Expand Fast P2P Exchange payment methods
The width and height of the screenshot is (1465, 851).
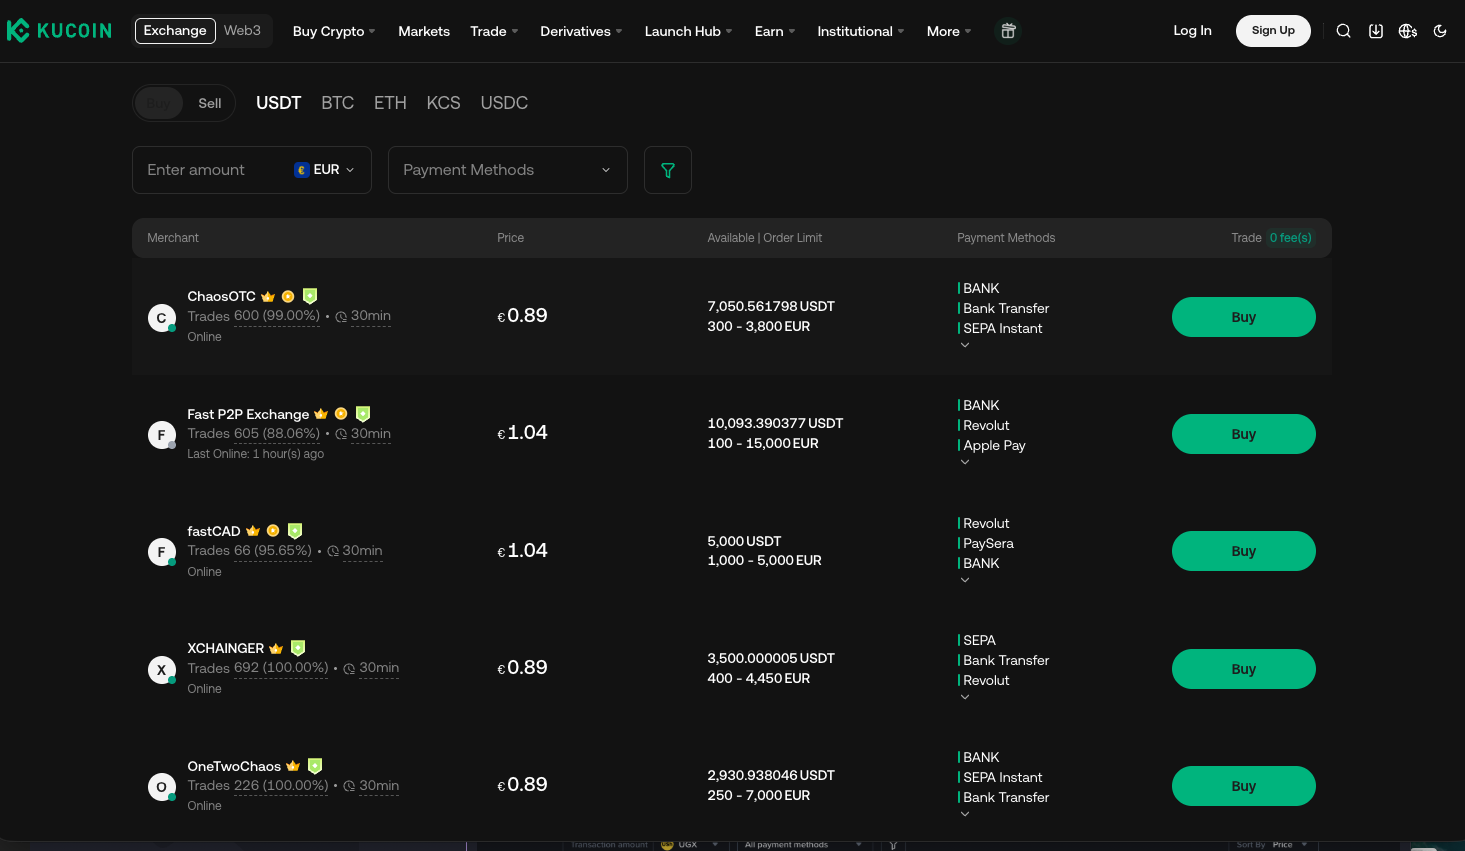965,462
